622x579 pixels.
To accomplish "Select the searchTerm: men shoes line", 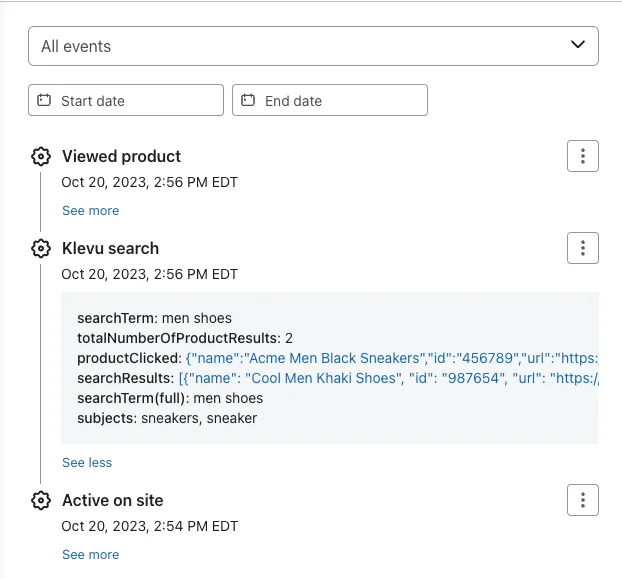I will pos(154,318).
